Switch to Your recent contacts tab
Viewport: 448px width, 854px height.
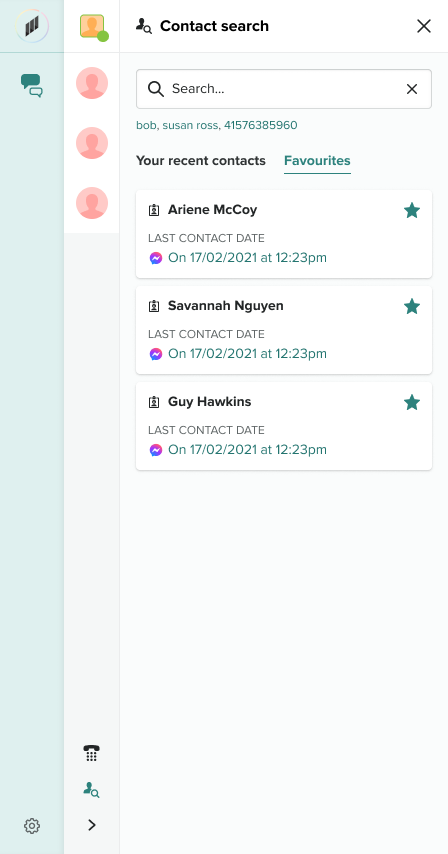coord(200,161)
